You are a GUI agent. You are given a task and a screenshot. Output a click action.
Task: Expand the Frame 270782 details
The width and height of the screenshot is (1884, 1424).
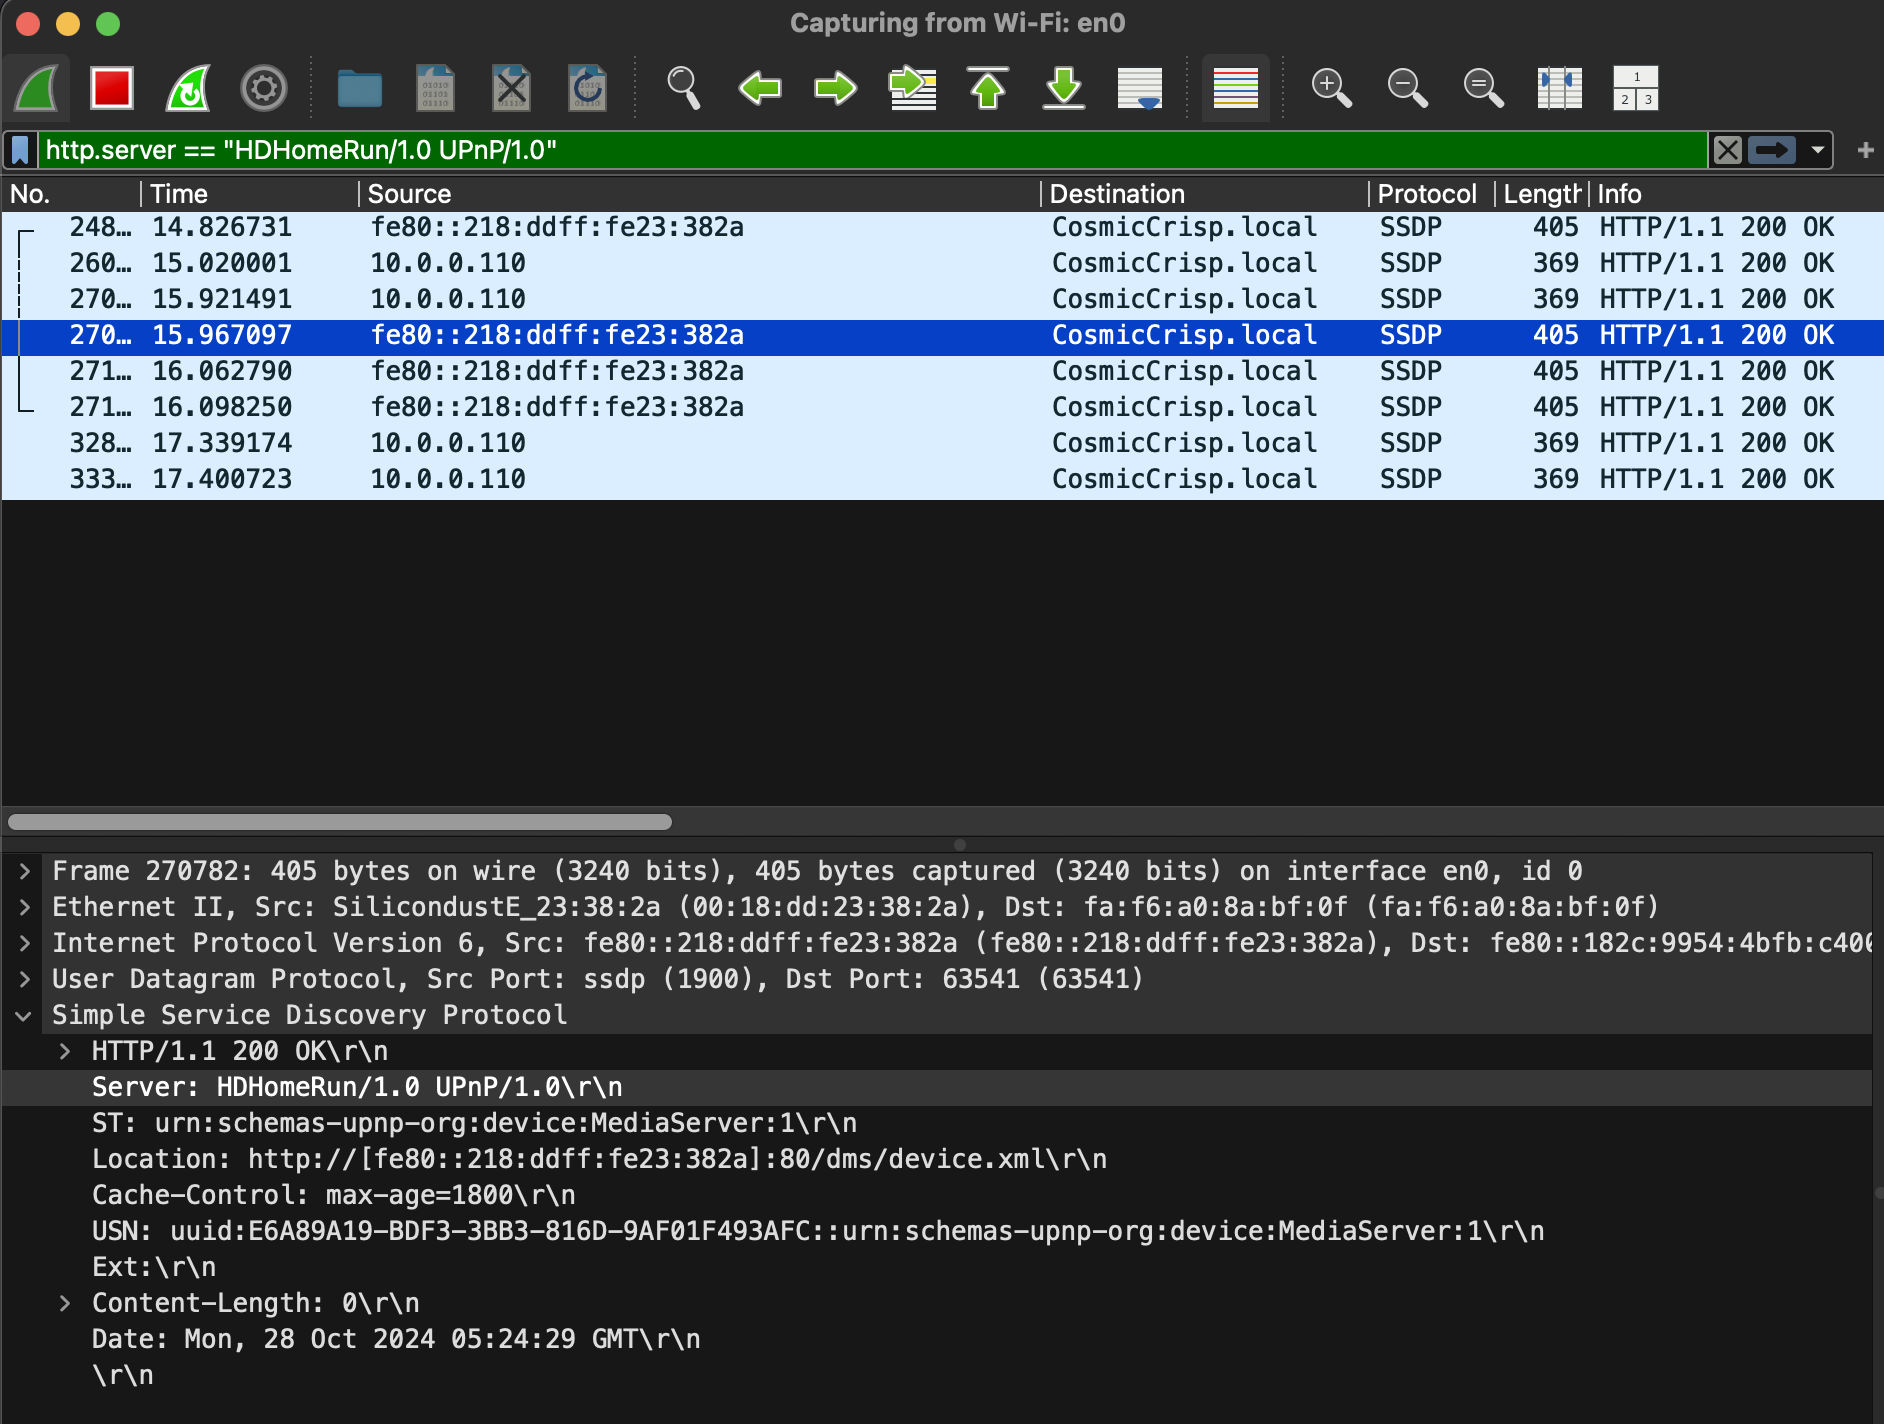point(25,872)
